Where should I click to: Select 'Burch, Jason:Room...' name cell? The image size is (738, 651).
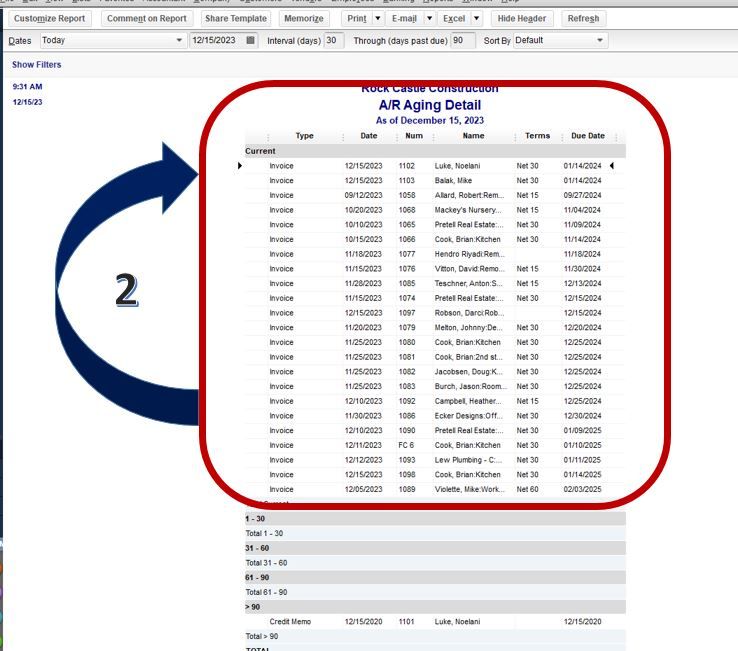click(471, 386)
